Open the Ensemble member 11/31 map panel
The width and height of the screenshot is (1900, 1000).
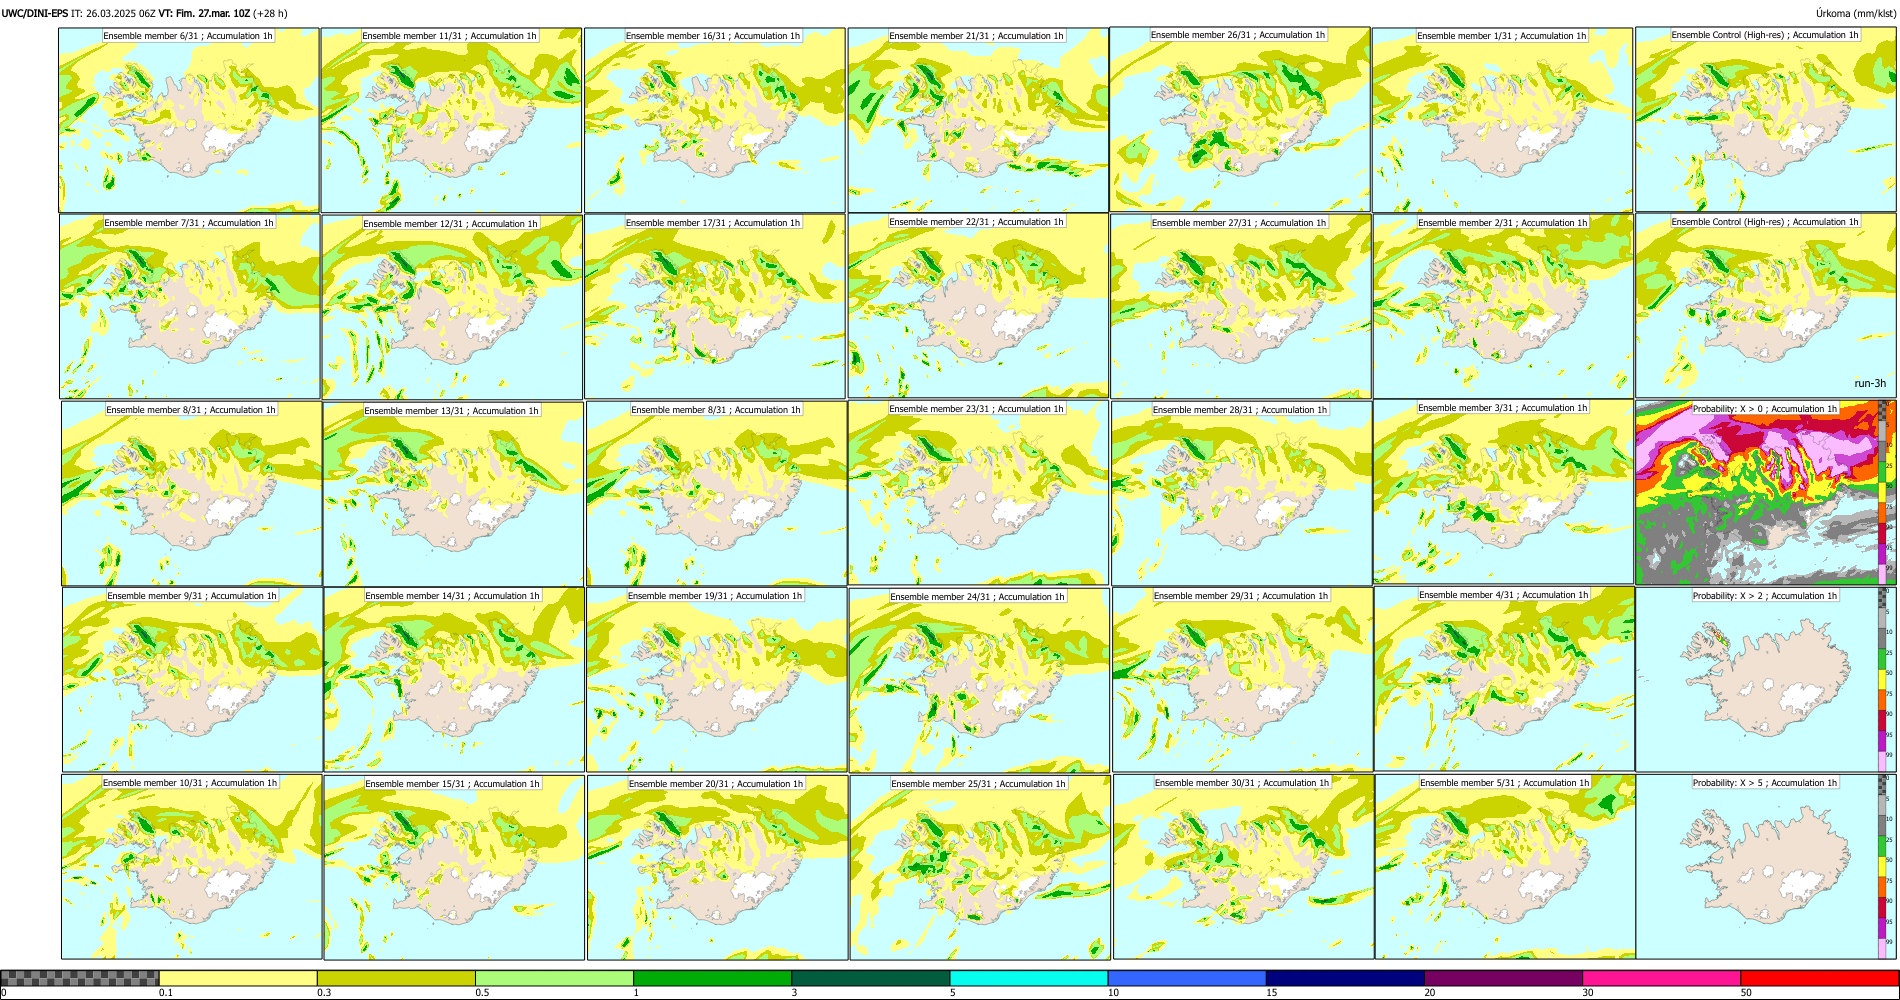tap(451, 120)
